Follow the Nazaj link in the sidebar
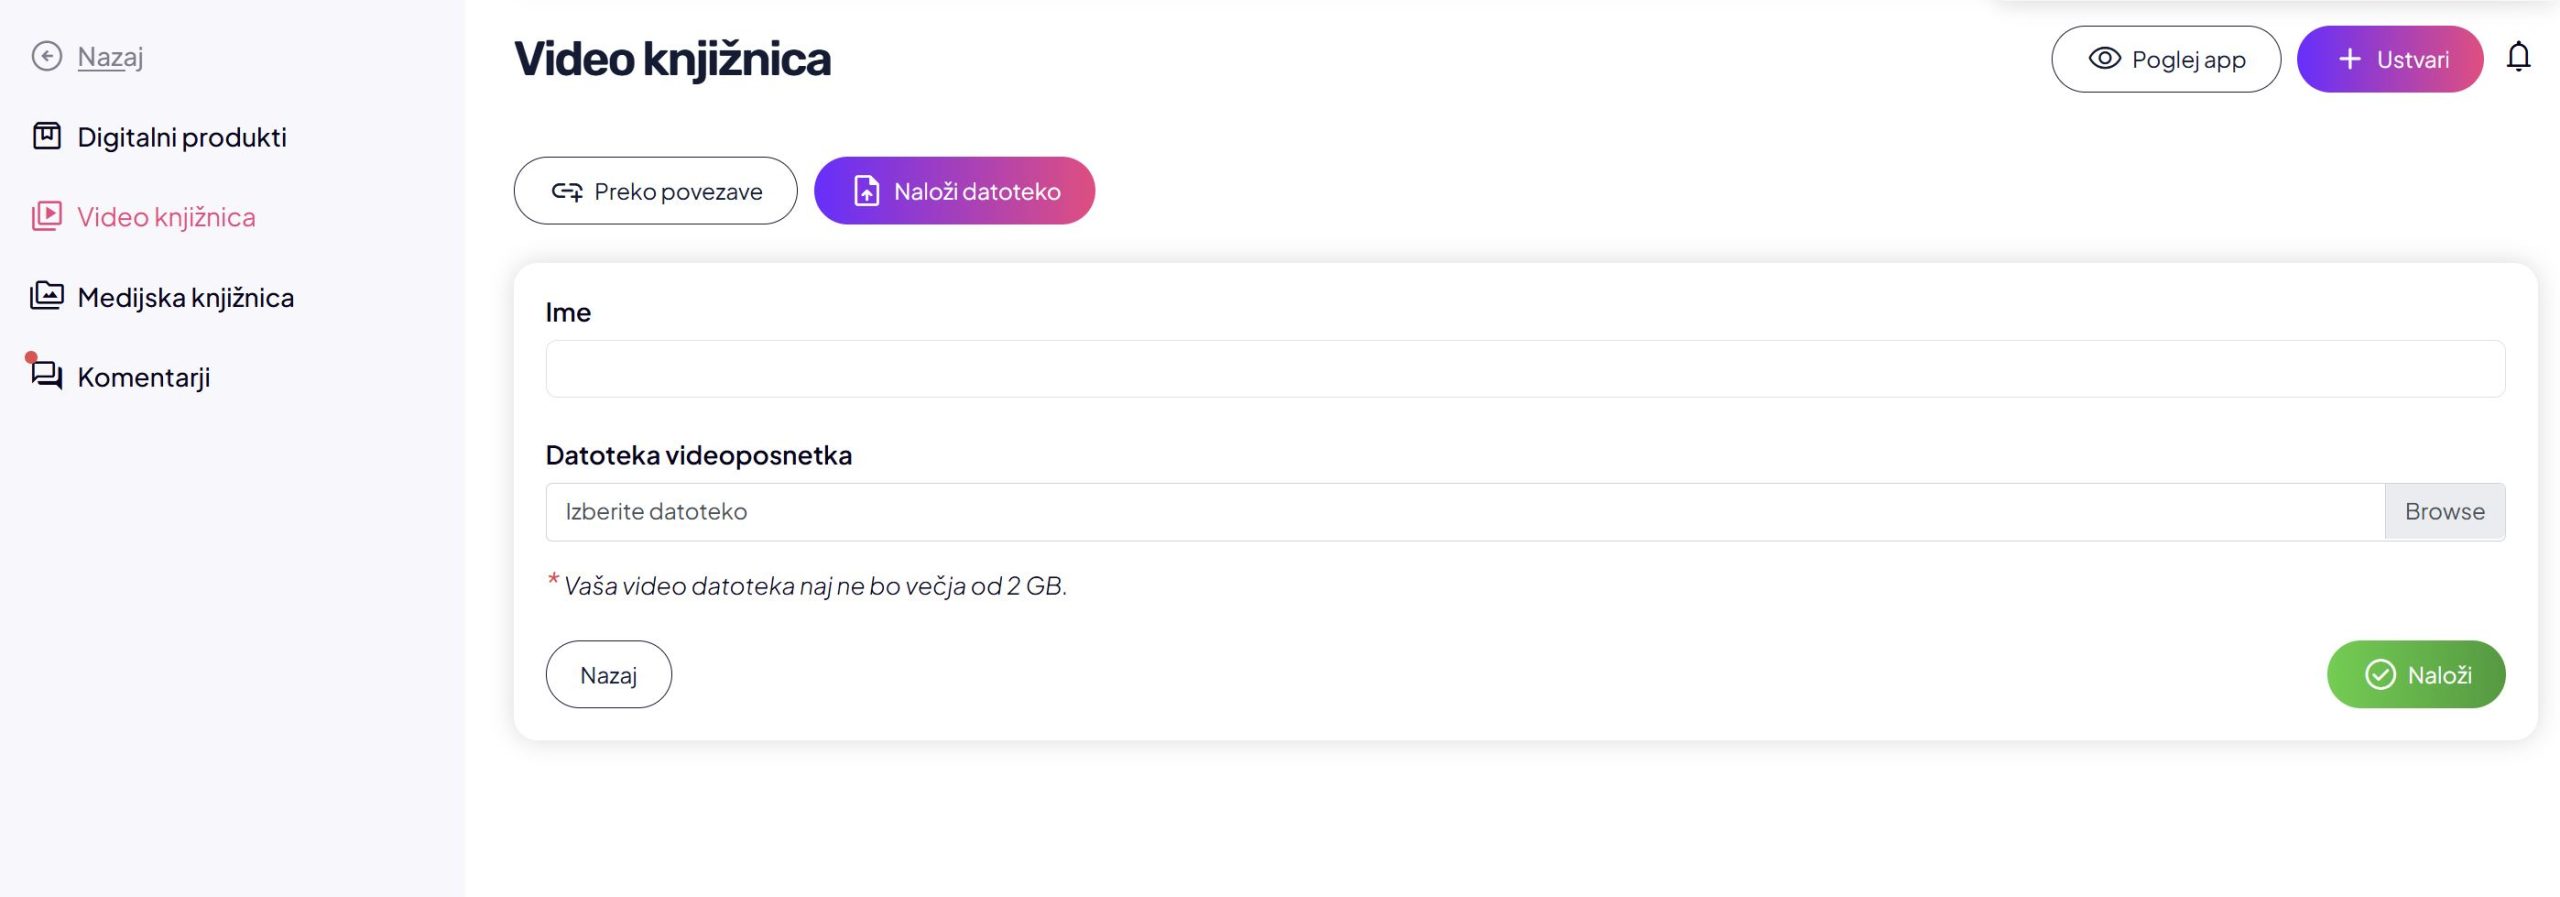This screenshot has width=2560, height=897. [x=110, y=57]
